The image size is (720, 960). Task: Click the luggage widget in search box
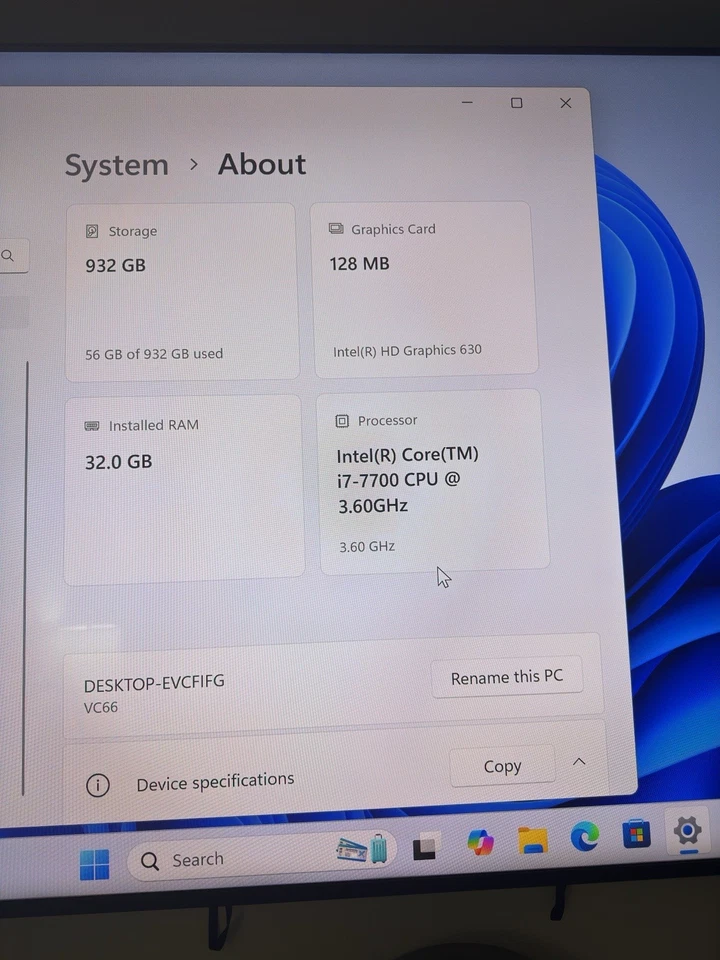[x=362, y=850]
